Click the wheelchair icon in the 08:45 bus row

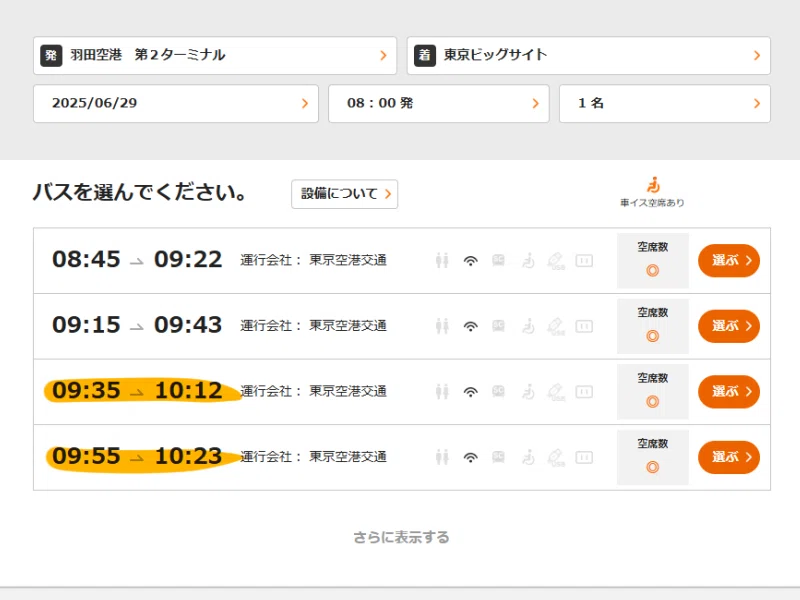click(x=528, y=261)
